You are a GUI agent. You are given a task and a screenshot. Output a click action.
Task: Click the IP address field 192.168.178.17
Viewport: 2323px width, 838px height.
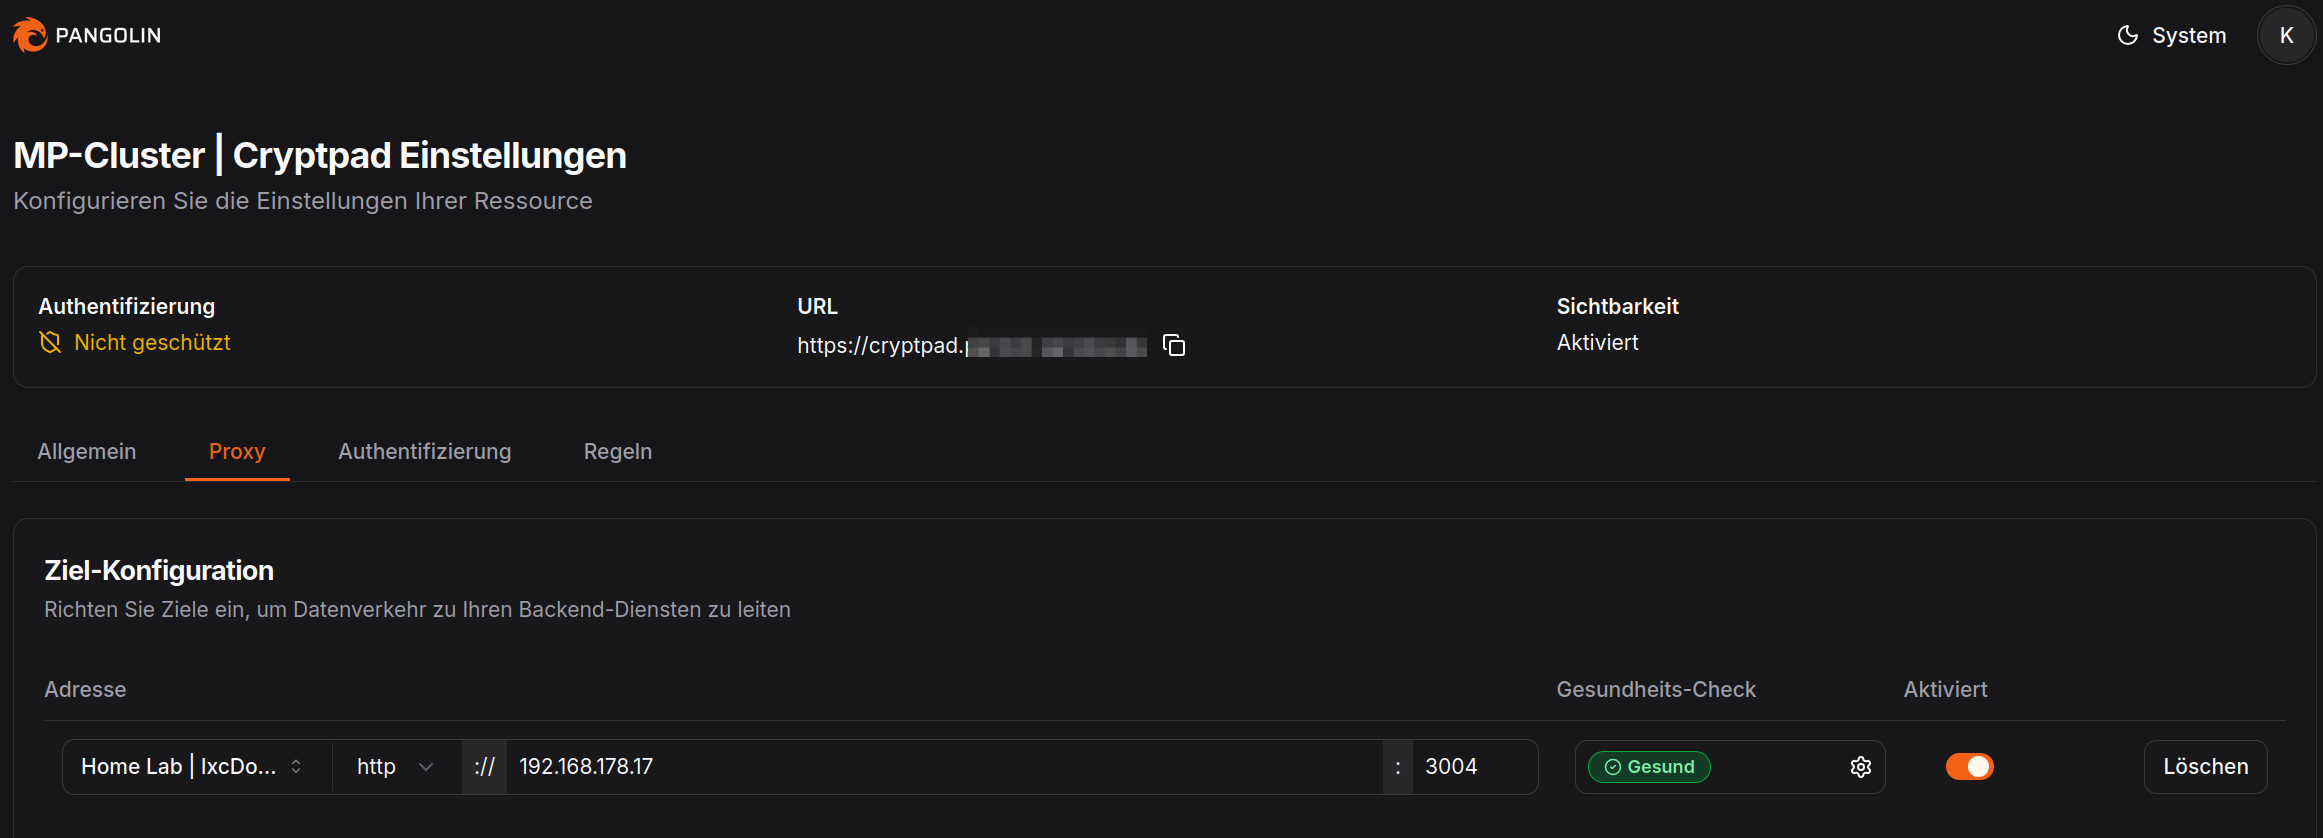(x=940, y=767)
